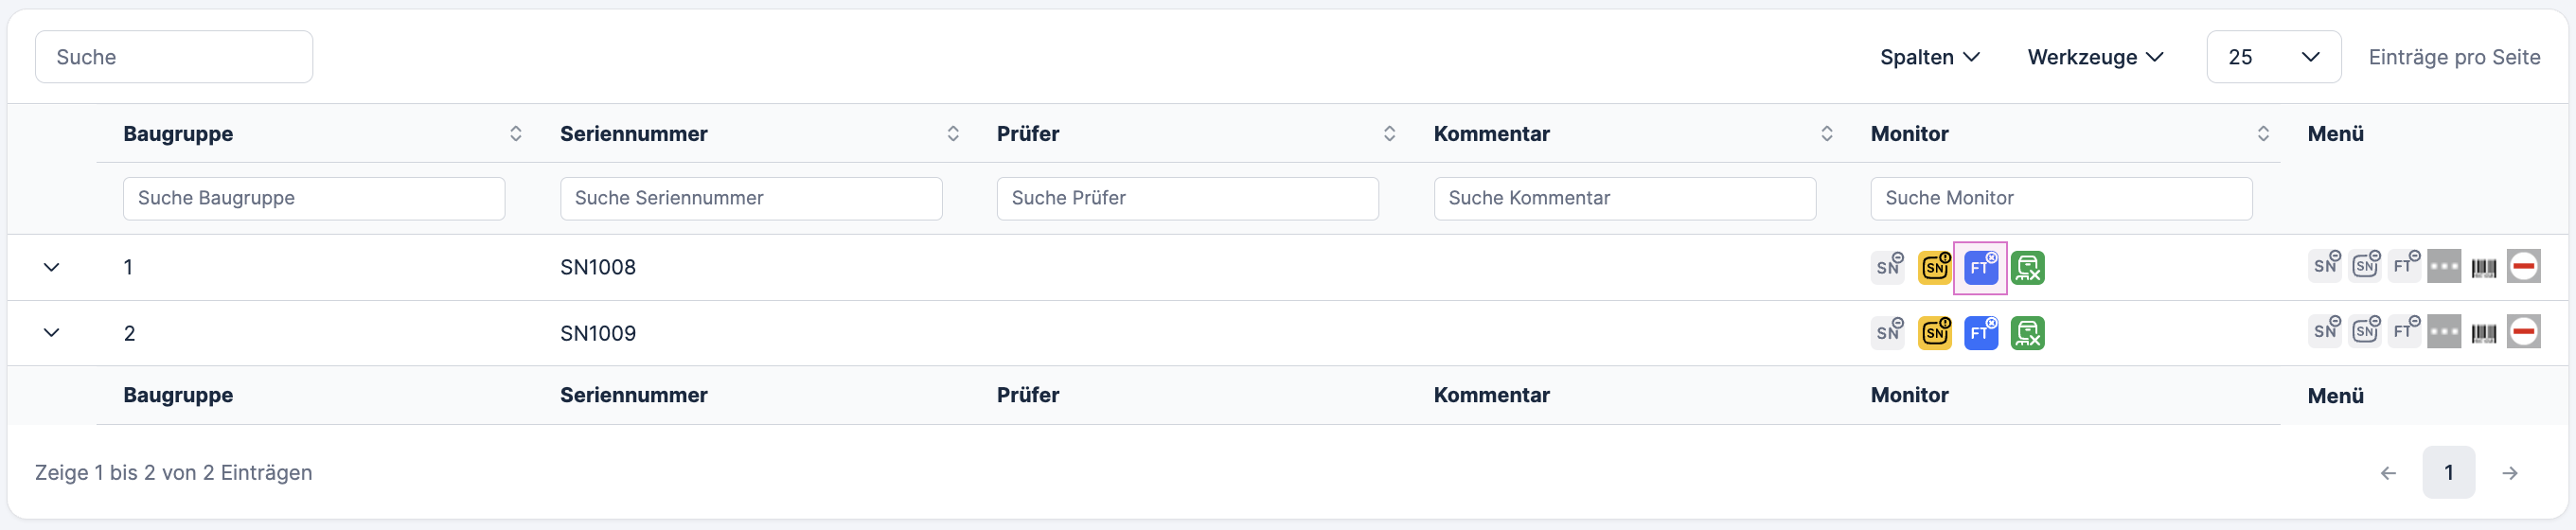Image resolution: width=2576 pixels, height=530 pixels.
Task: Click the gray SN monitor icon for SN1008
Action: pyautogui.click(x=1888, y=267)
